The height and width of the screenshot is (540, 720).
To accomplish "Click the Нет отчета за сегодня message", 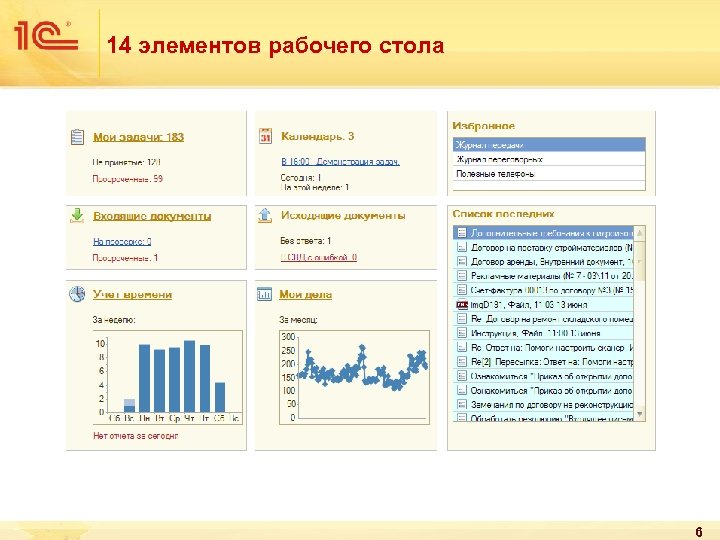I will tap(135, 435).
